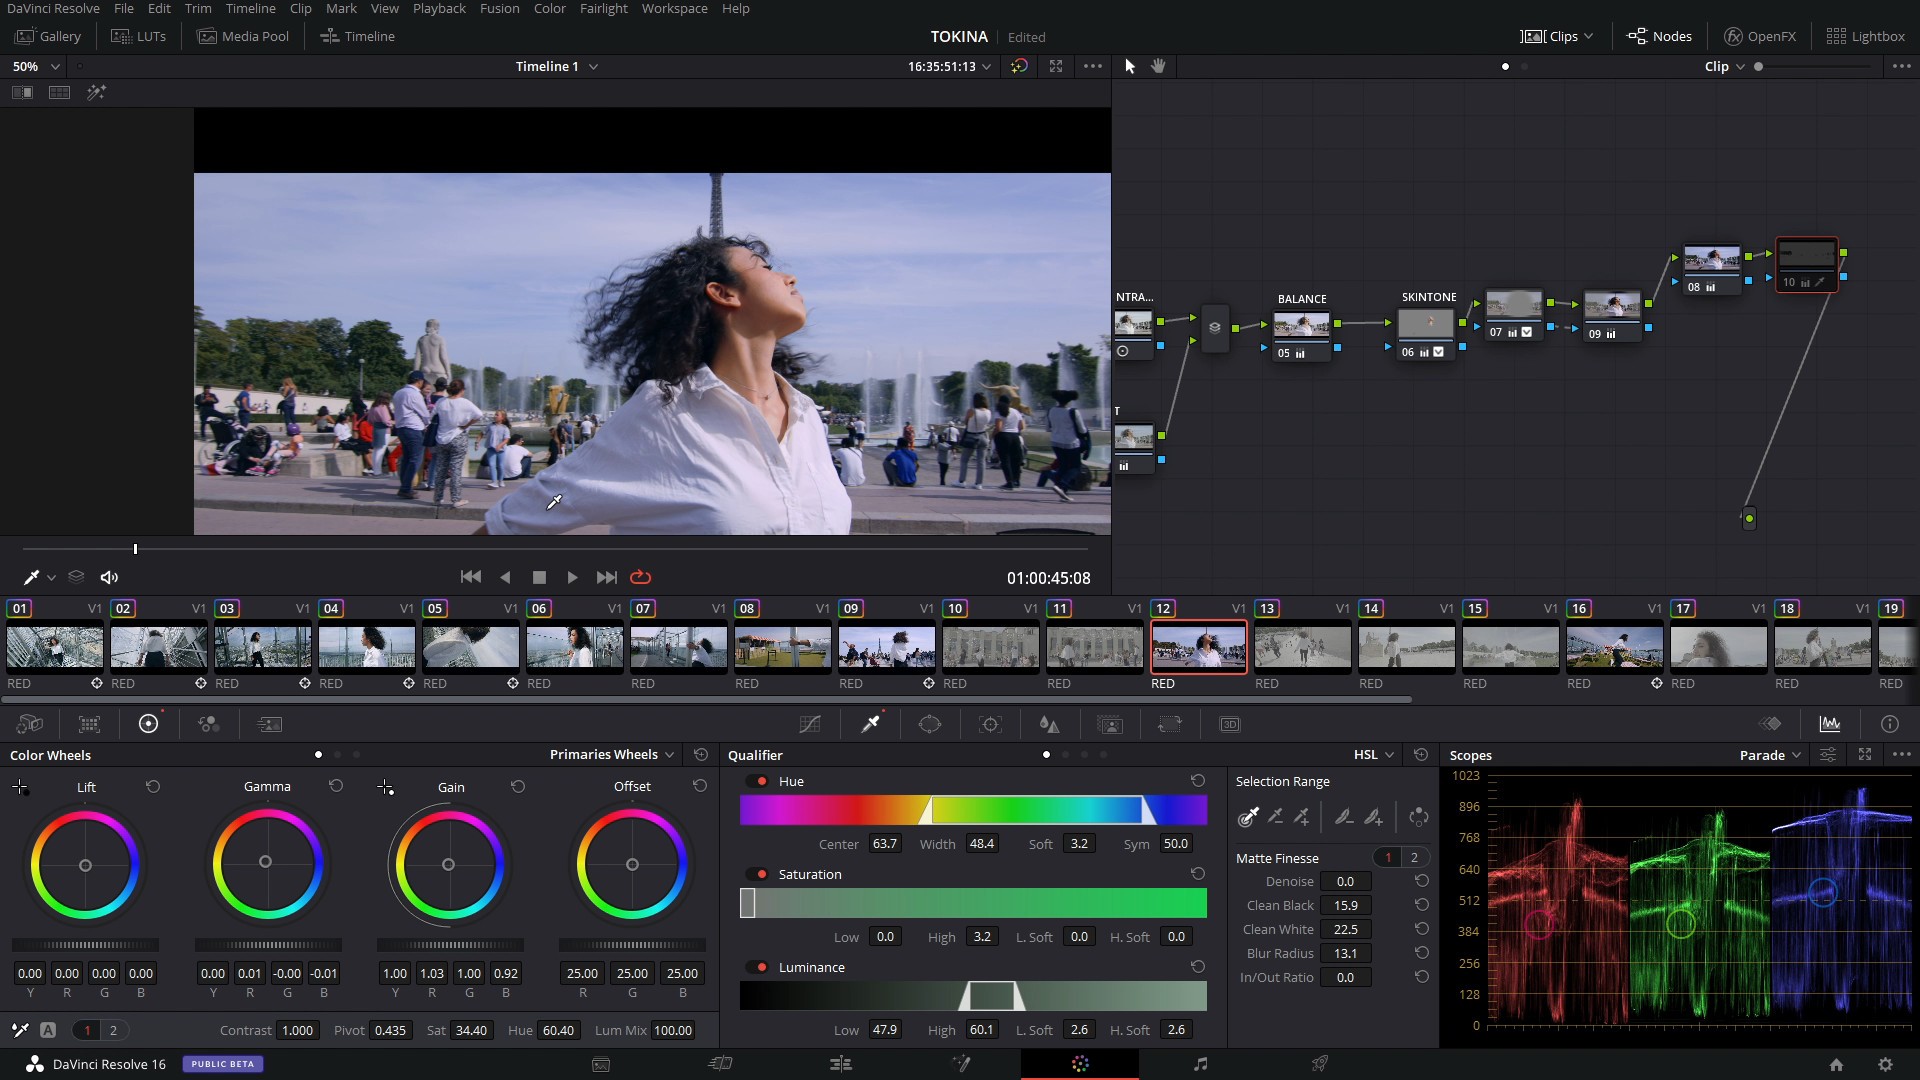Screen dimensions: 1920x1080
Task: Show the Nodes panel button
Action: pyautogui.click(x=1659, y=36)
